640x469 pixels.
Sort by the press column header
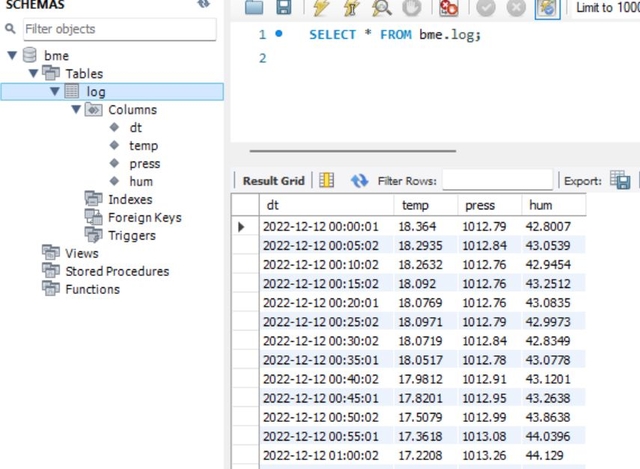click(x=489, y=205)
